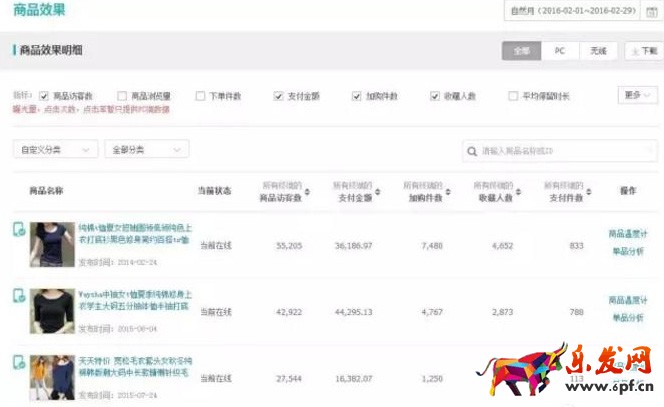Uncheck the 商品访客数 checkbox
664x407 pixels.
pyautogui.click(x=44, y=96)
